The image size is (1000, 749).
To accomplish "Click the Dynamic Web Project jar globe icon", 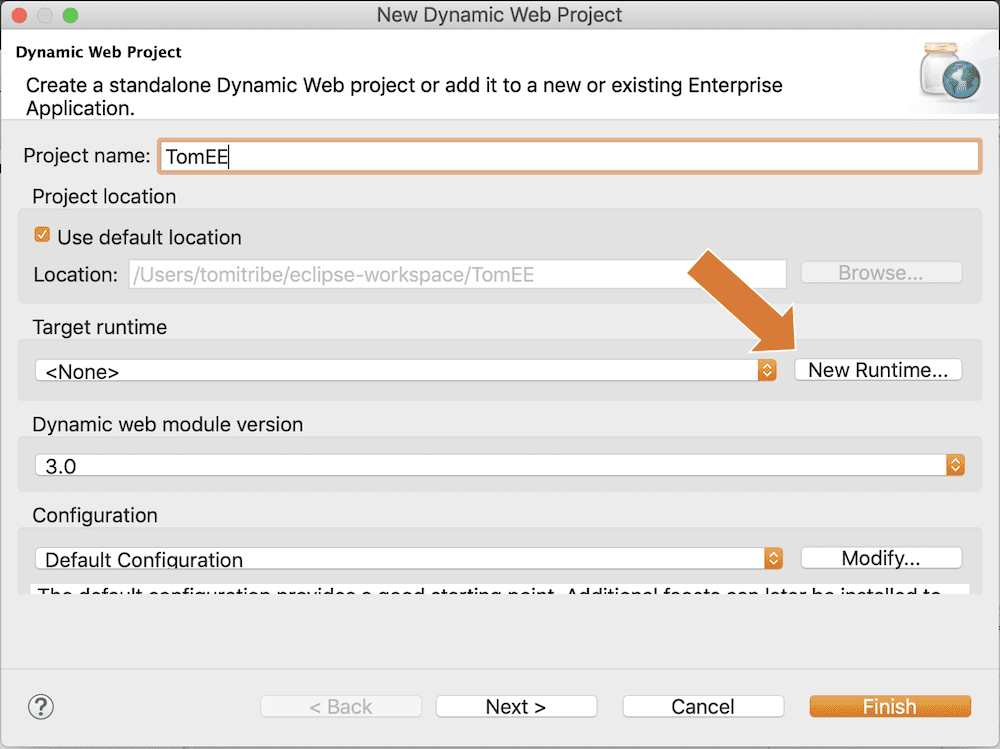I will coord(950,71).
